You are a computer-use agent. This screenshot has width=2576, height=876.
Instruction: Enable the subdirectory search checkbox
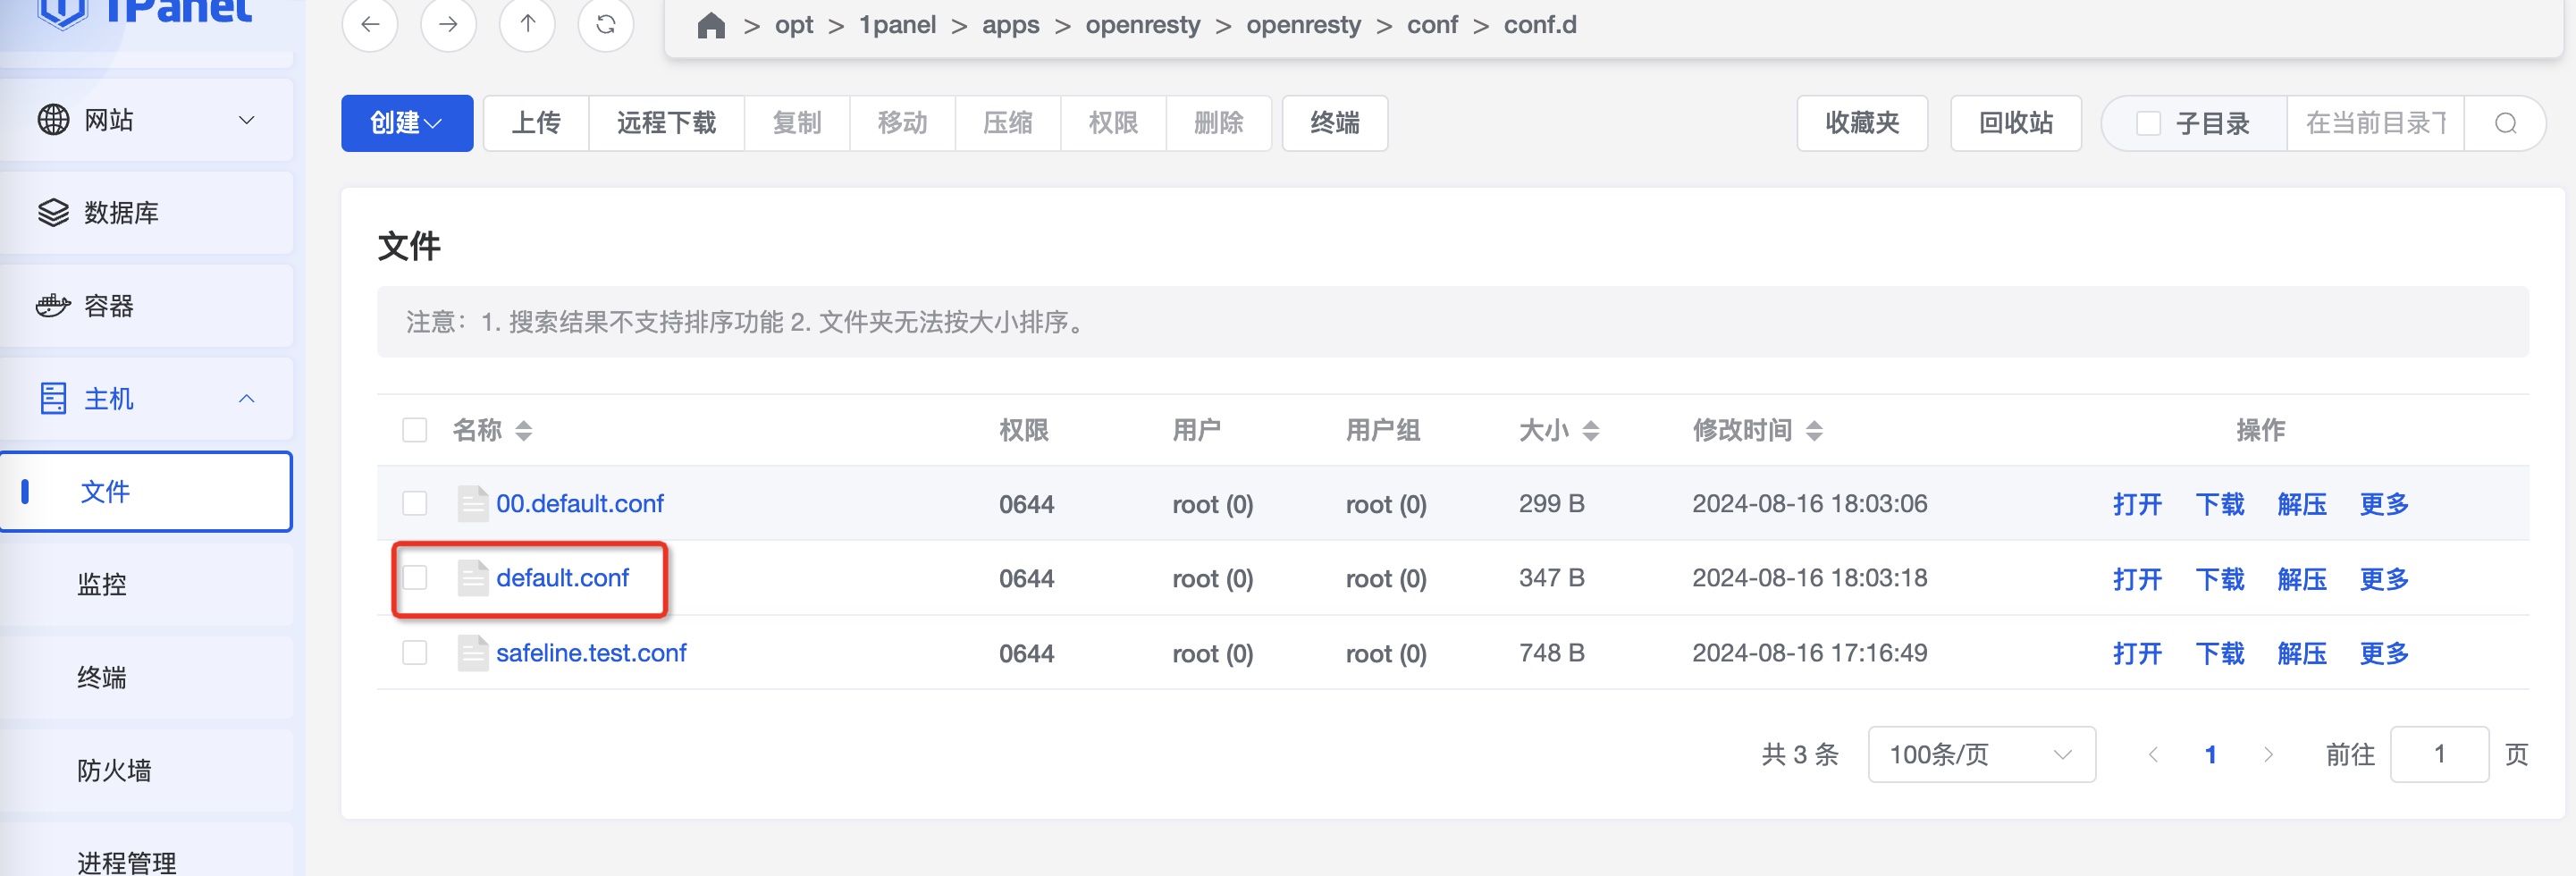(x=2147, y=123)
